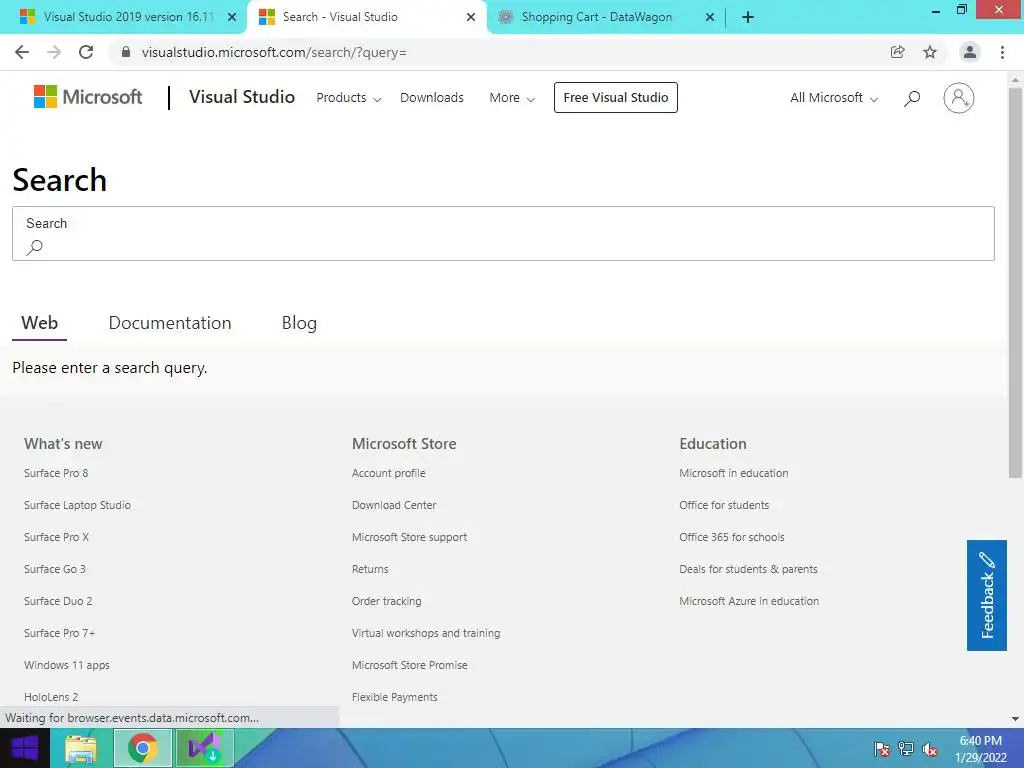Open Office for students link

(724, 505)
